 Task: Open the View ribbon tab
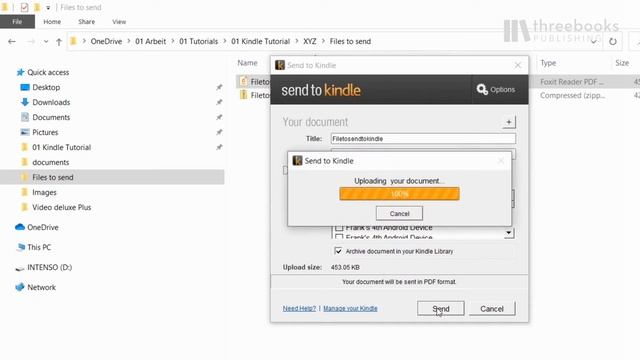[x=119, y=22]
